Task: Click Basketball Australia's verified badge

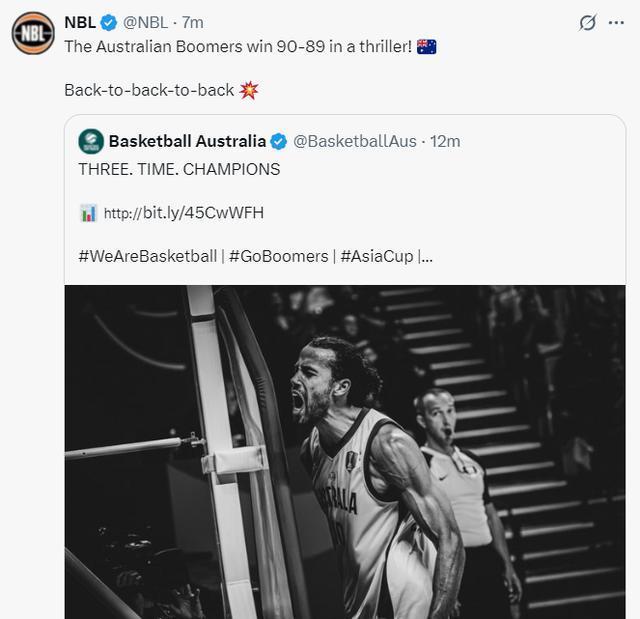Action: click(280, 142)
